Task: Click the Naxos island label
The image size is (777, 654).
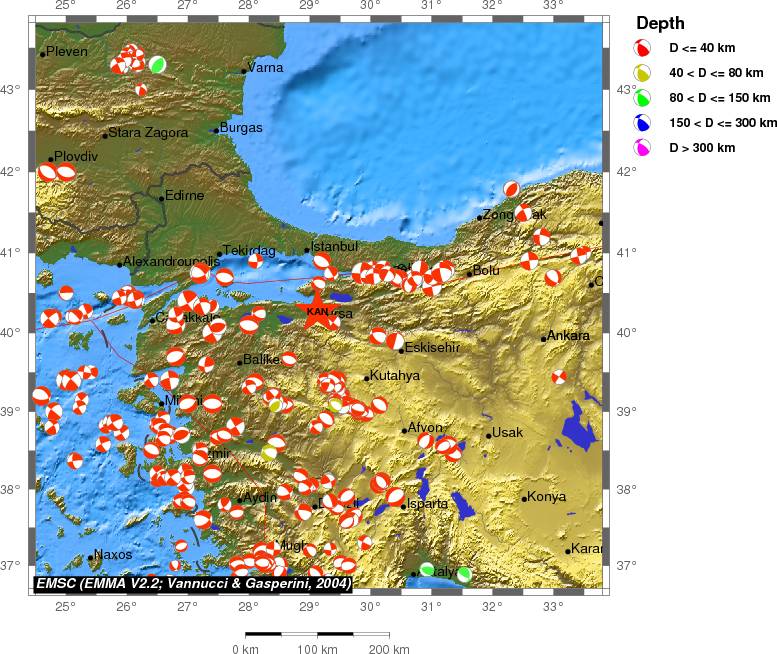Action: click(113, 555)
